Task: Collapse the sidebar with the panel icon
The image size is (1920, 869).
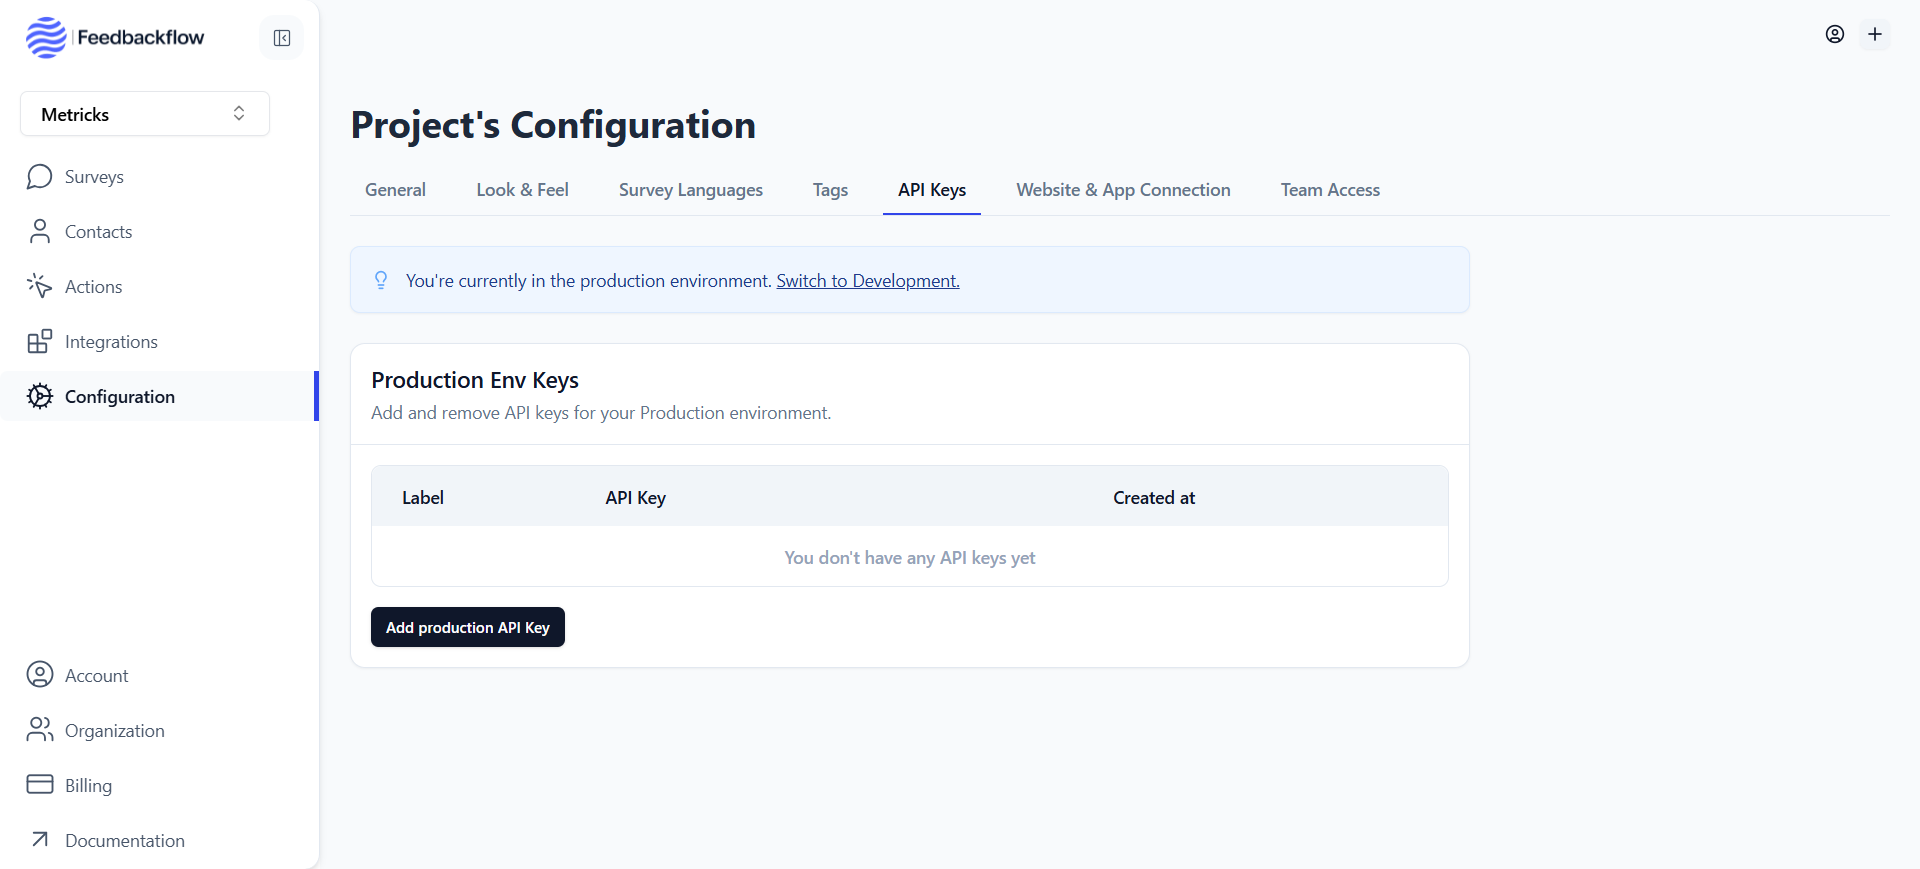Action: (x=282, y=38)
